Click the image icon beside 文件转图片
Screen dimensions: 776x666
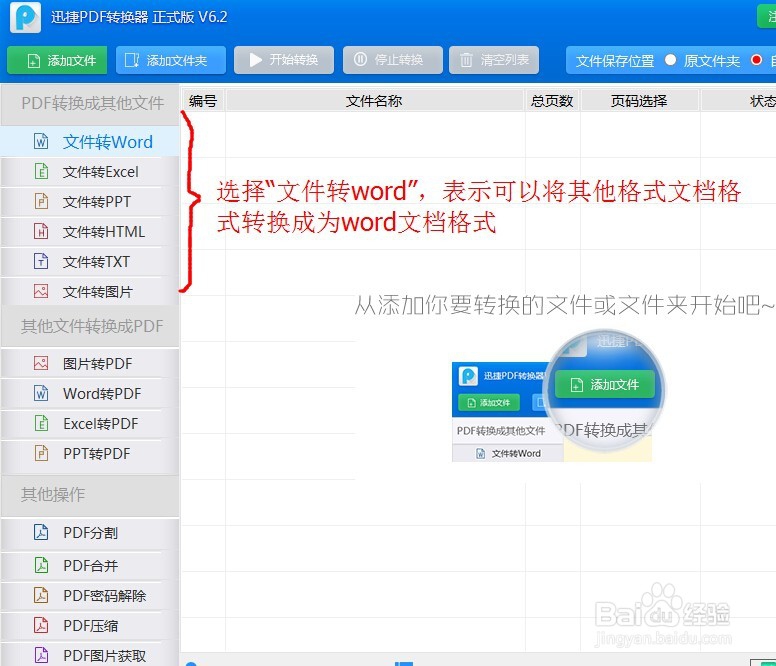coord(41,291)
